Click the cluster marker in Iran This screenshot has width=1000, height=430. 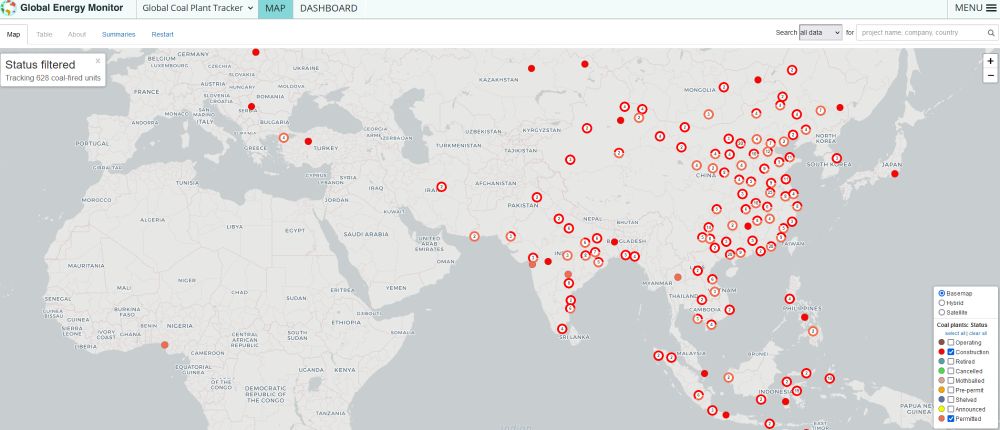441,187
